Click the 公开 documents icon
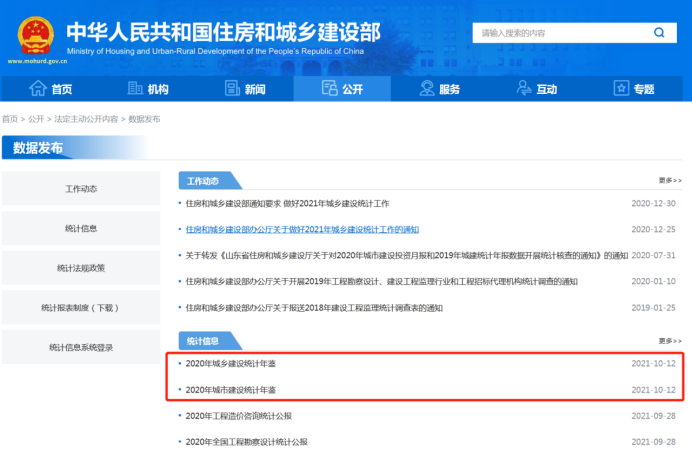692x459 pixels. 329,89
